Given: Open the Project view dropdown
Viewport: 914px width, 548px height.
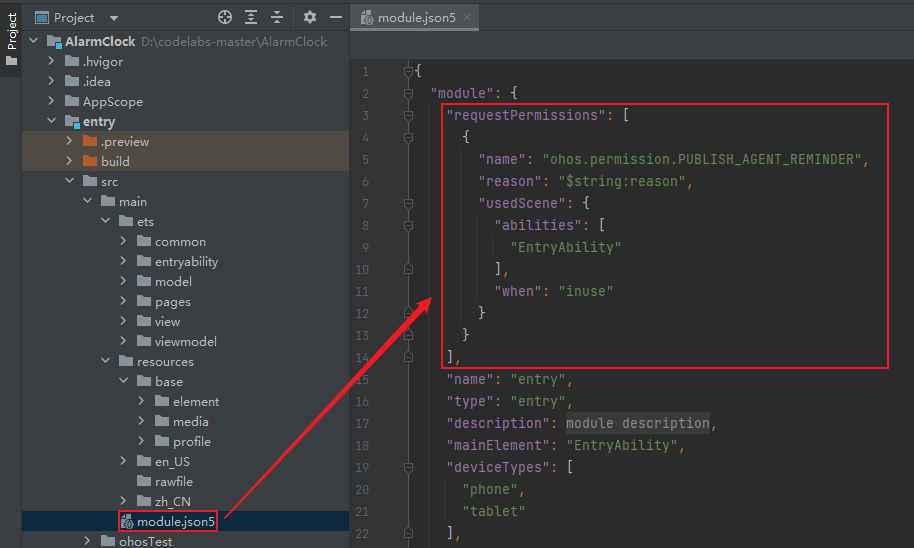Looking at the screenshot, I should 114,18.
